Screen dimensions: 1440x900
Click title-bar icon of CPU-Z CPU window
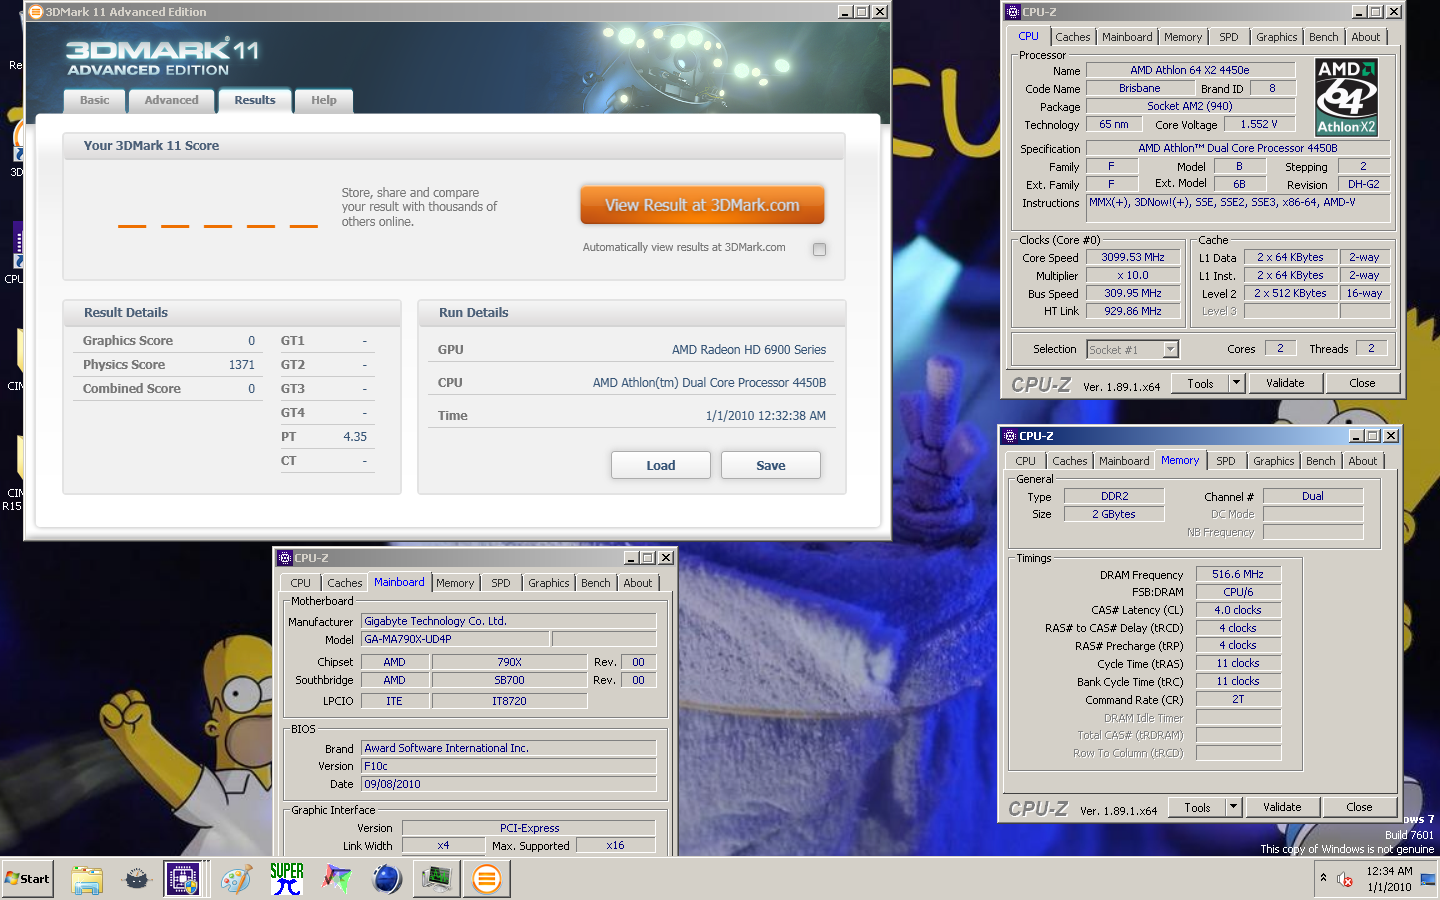[1012, 12]
